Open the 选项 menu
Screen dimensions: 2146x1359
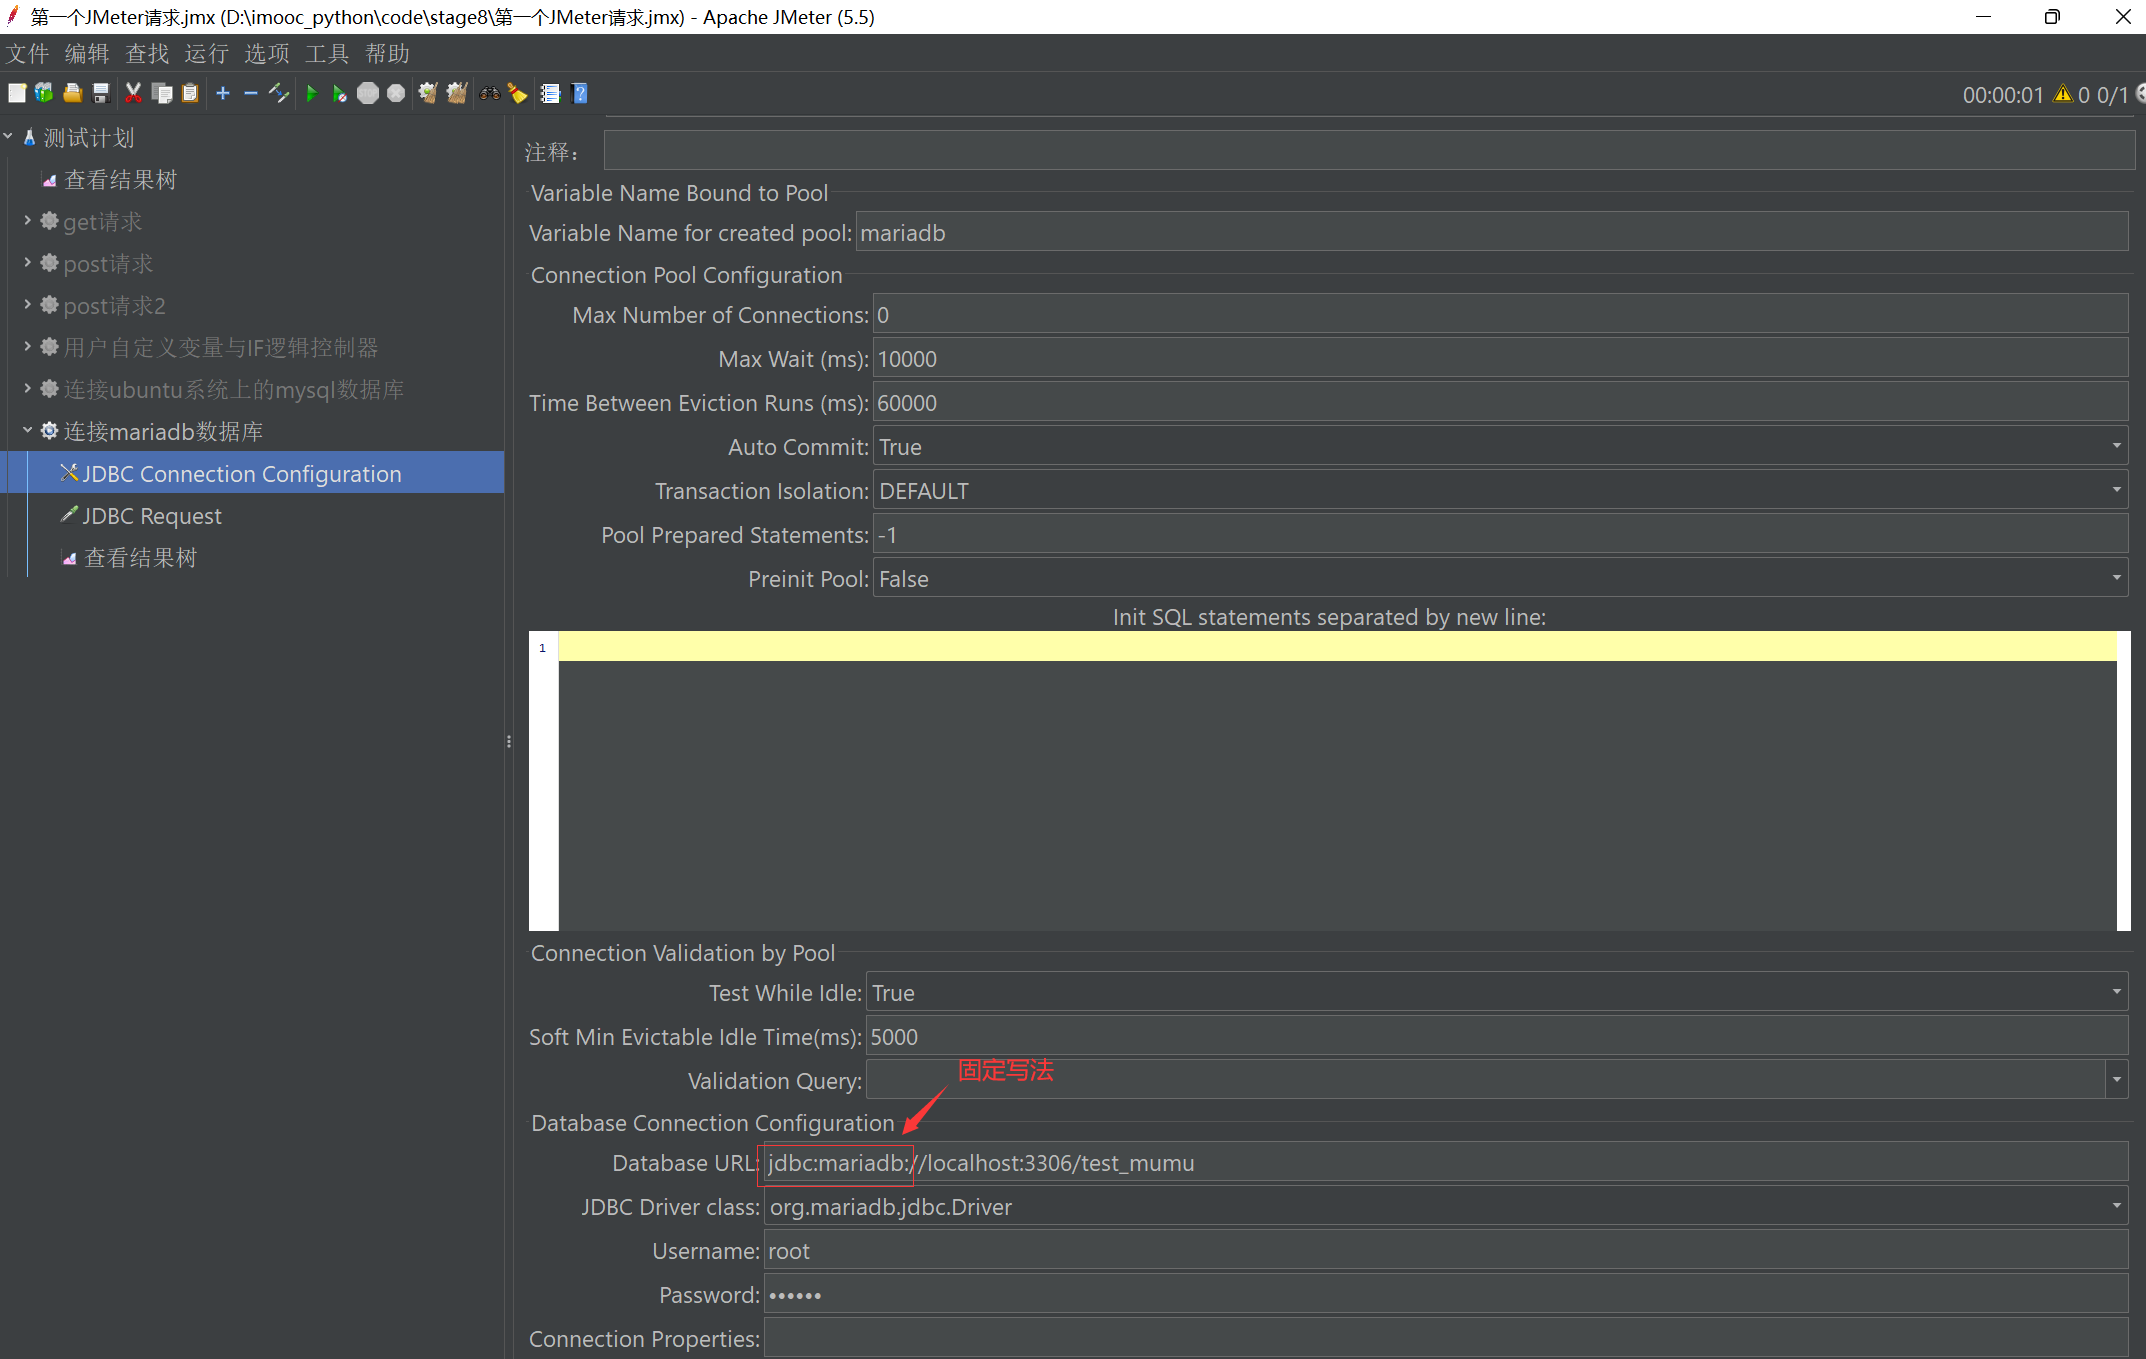pyautogui.click(x=266, y=54)
